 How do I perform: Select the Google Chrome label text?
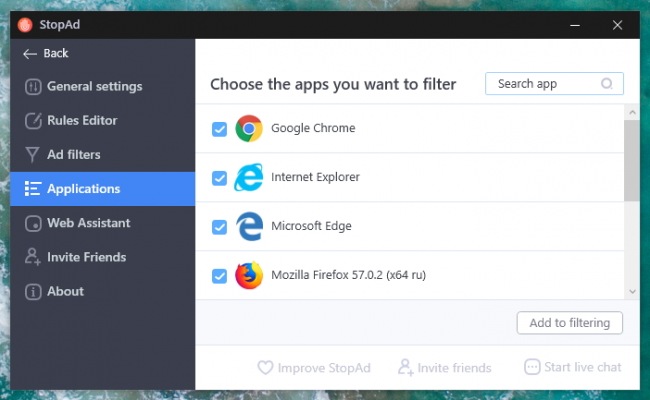313,128
